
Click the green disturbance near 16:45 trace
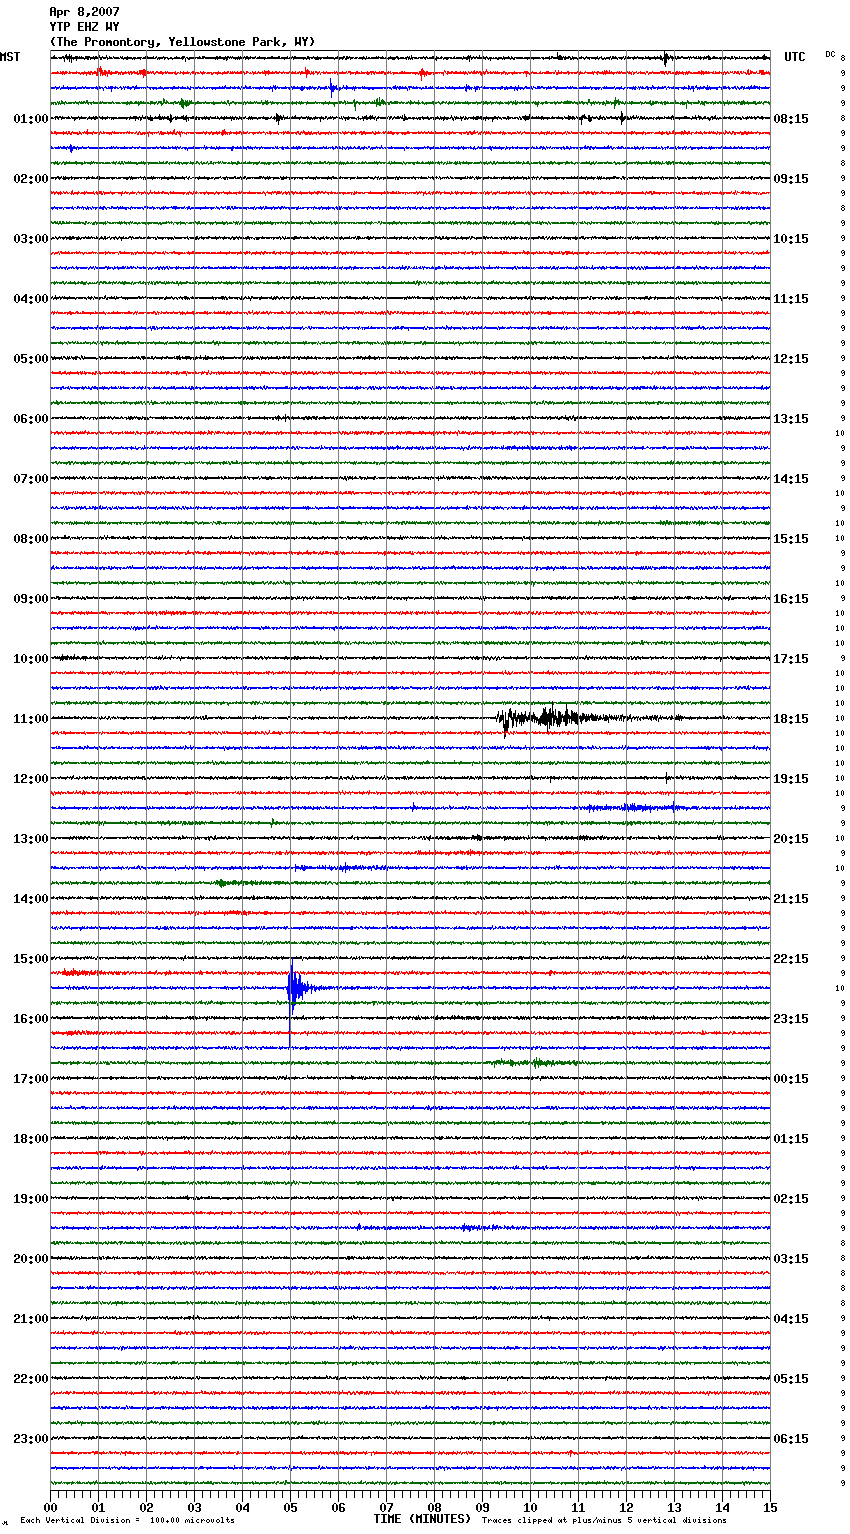(534, 1062)
